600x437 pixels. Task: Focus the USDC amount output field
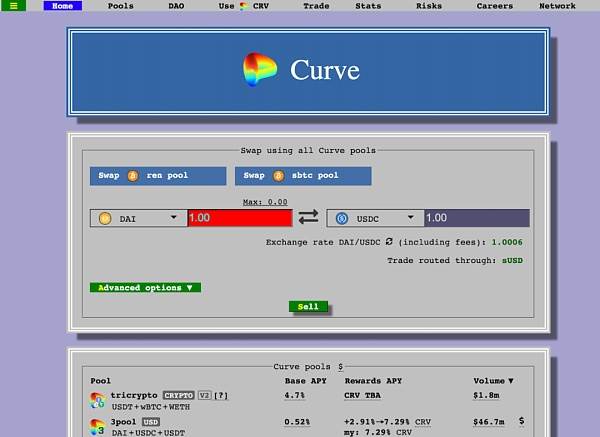pyautogui.click(x=477, y=218)
